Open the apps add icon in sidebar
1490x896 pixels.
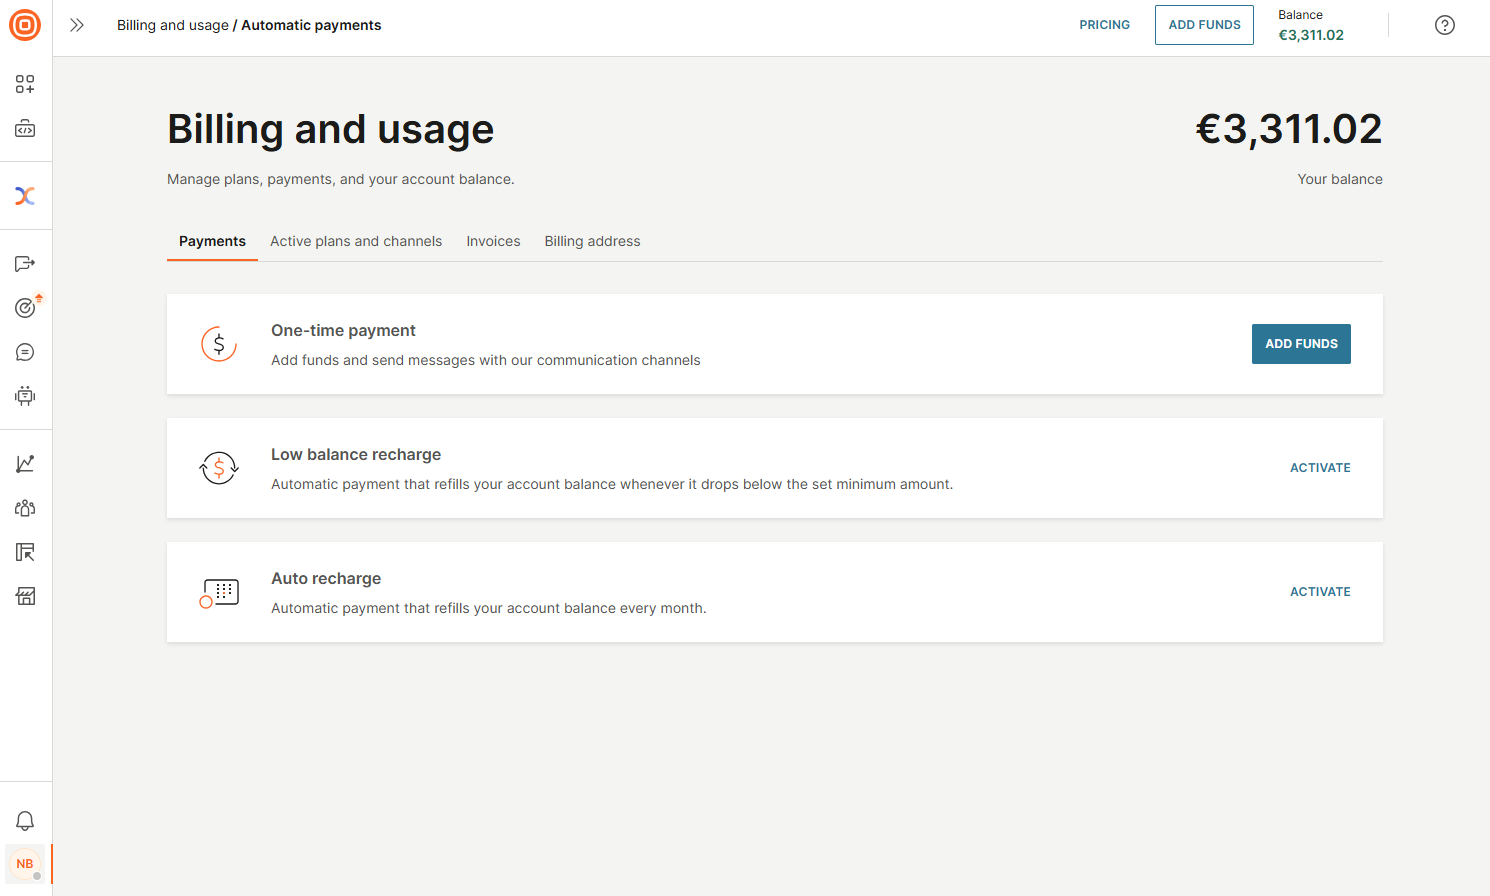click(x=25, y=84)
